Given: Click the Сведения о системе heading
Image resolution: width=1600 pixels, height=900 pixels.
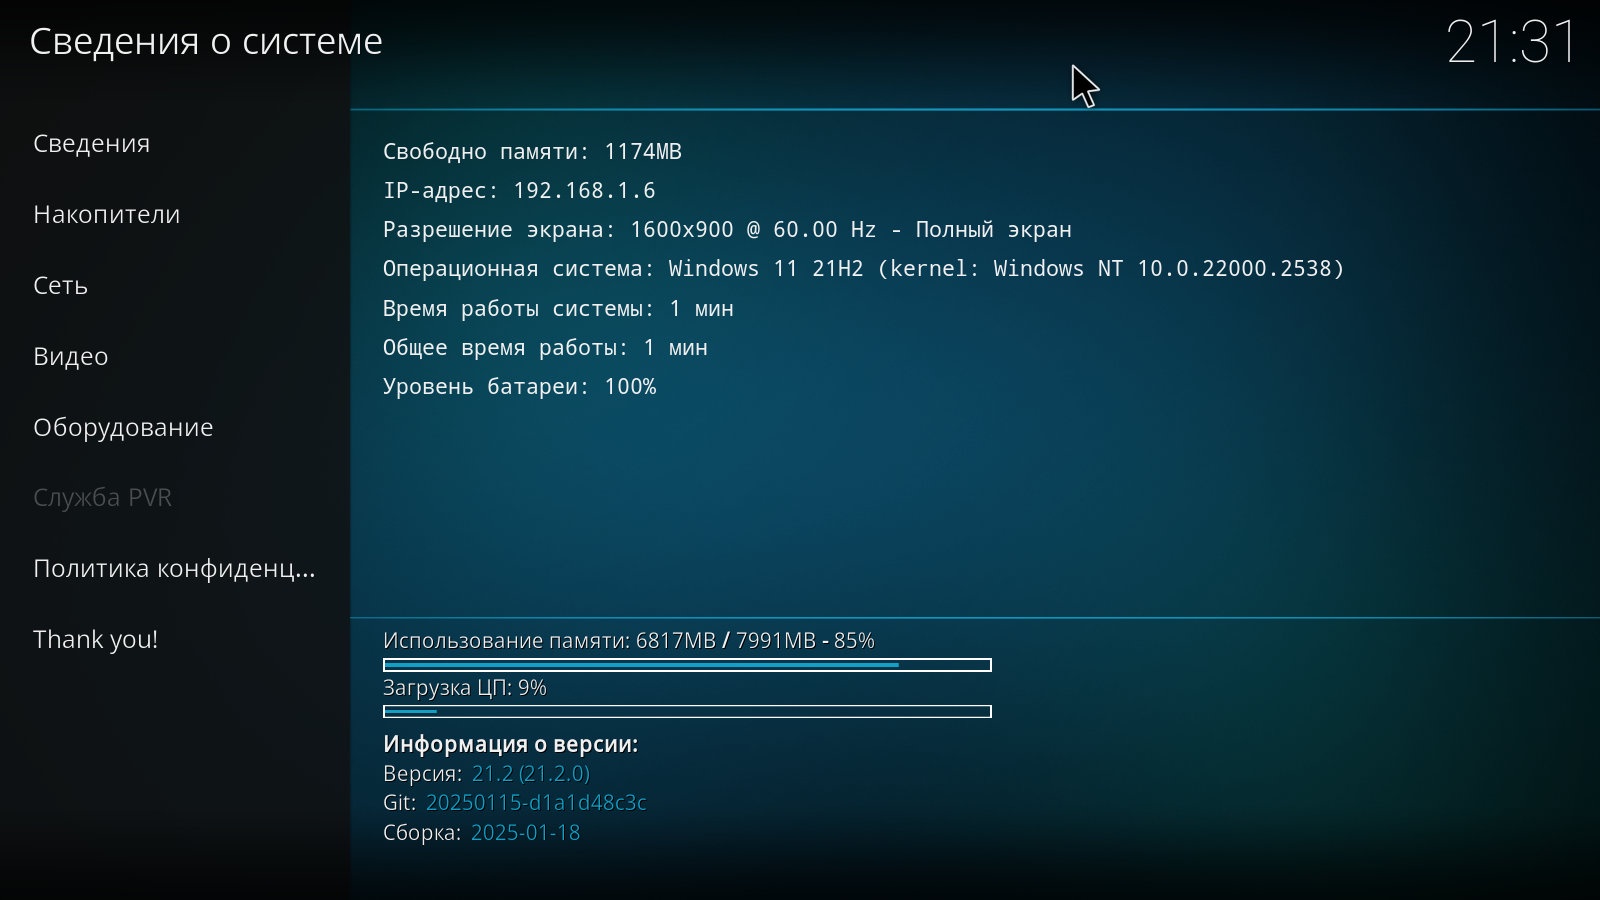Looking at the screenshot, I should [206, 42].
